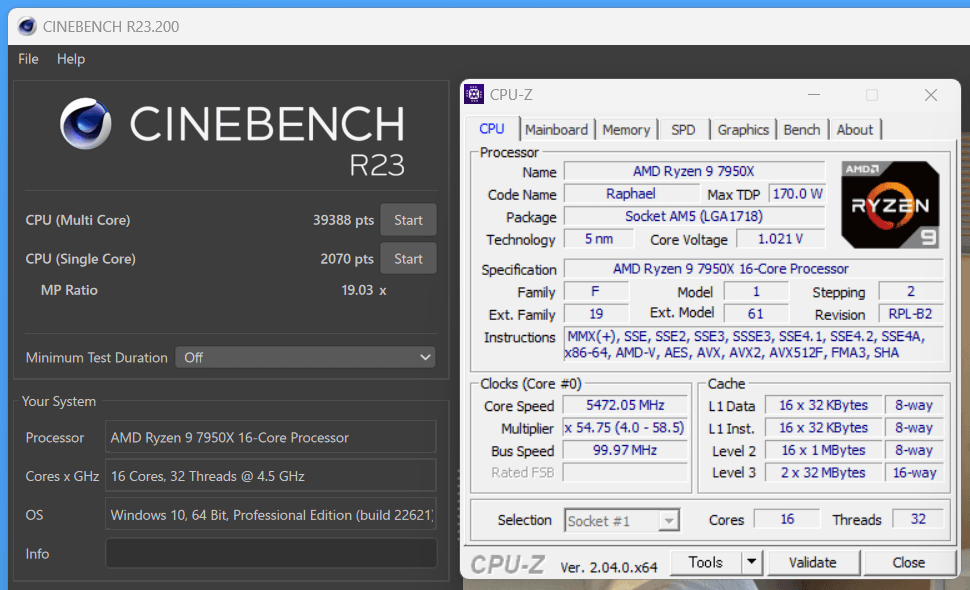
Task: Click the 39388 pts multi core score
Action: [343, 220]
